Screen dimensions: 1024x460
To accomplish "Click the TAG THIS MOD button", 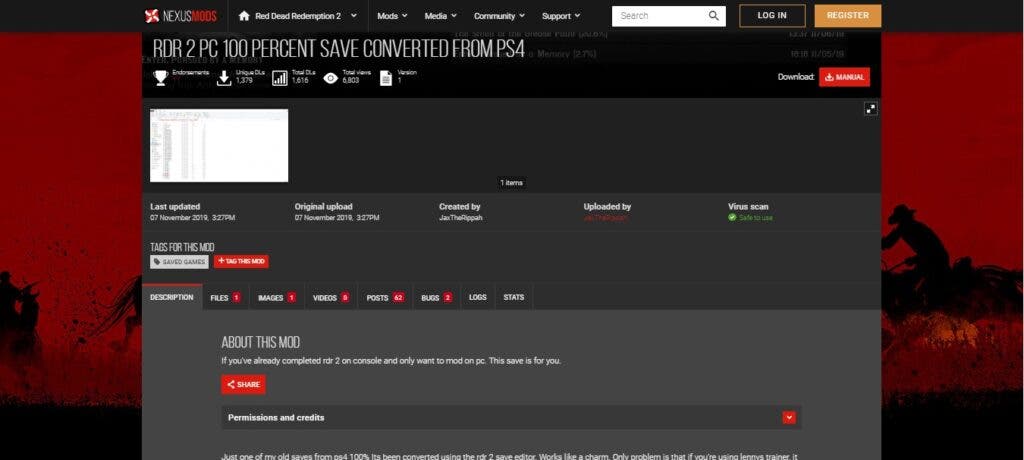I will [x=241, y=261].
